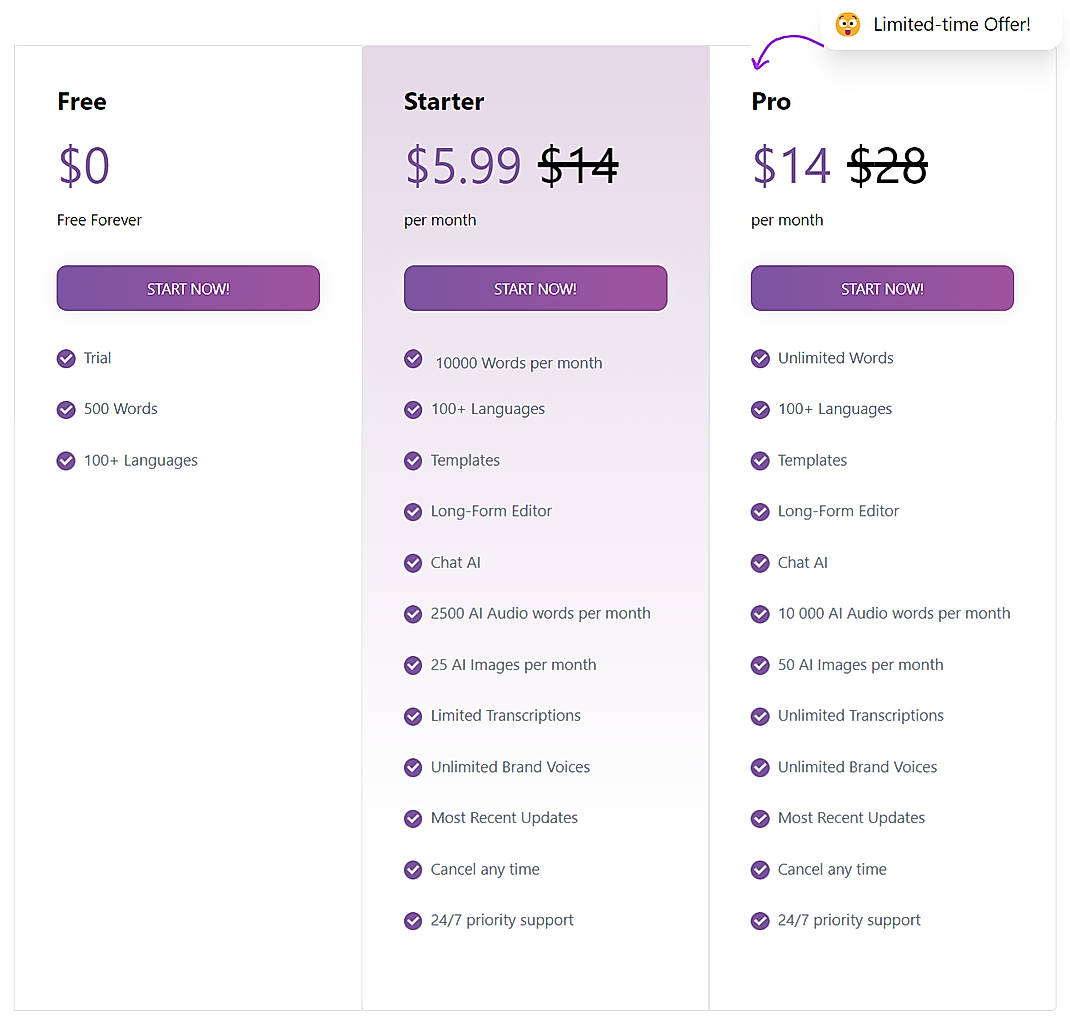Viewport: 1070px width, 1026px height.
Task: Click Long-Form Editor text in Starter plan
Action: point(491,511)
